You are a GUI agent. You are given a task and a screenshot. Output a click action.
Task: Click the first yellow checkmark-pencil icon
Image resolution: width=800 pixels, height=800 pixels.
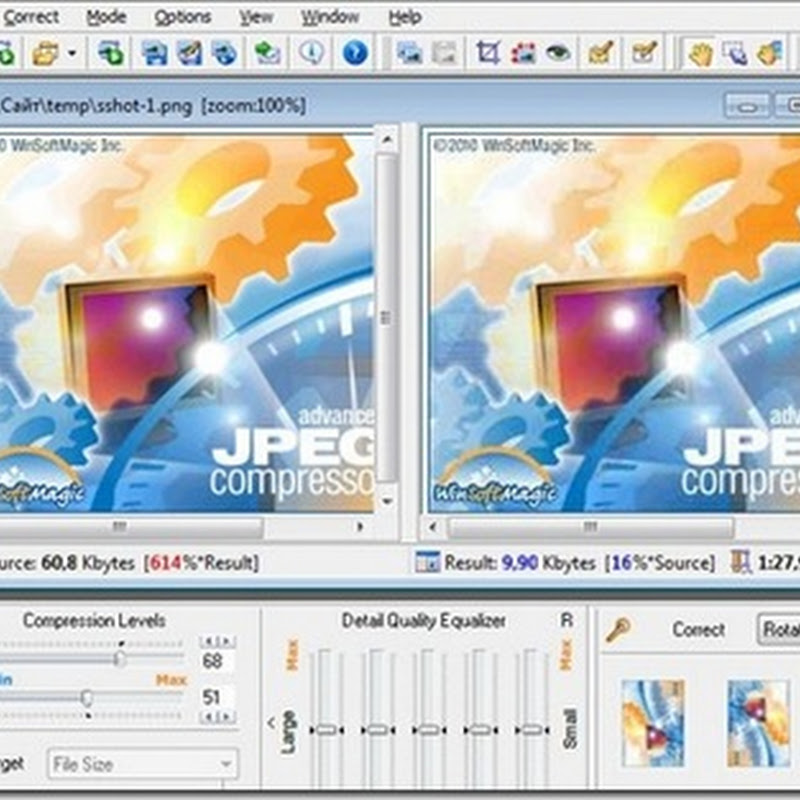[x=601, y=53]
